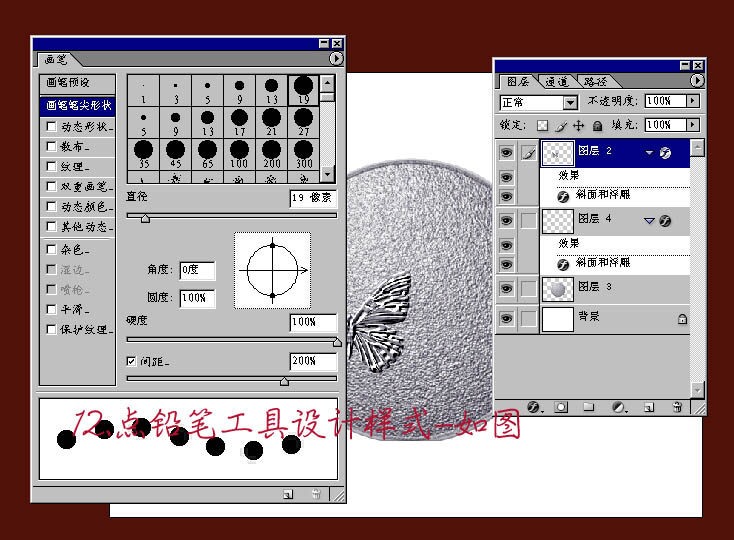
Task: Select the 图层 tab
Action: point(518,81)
